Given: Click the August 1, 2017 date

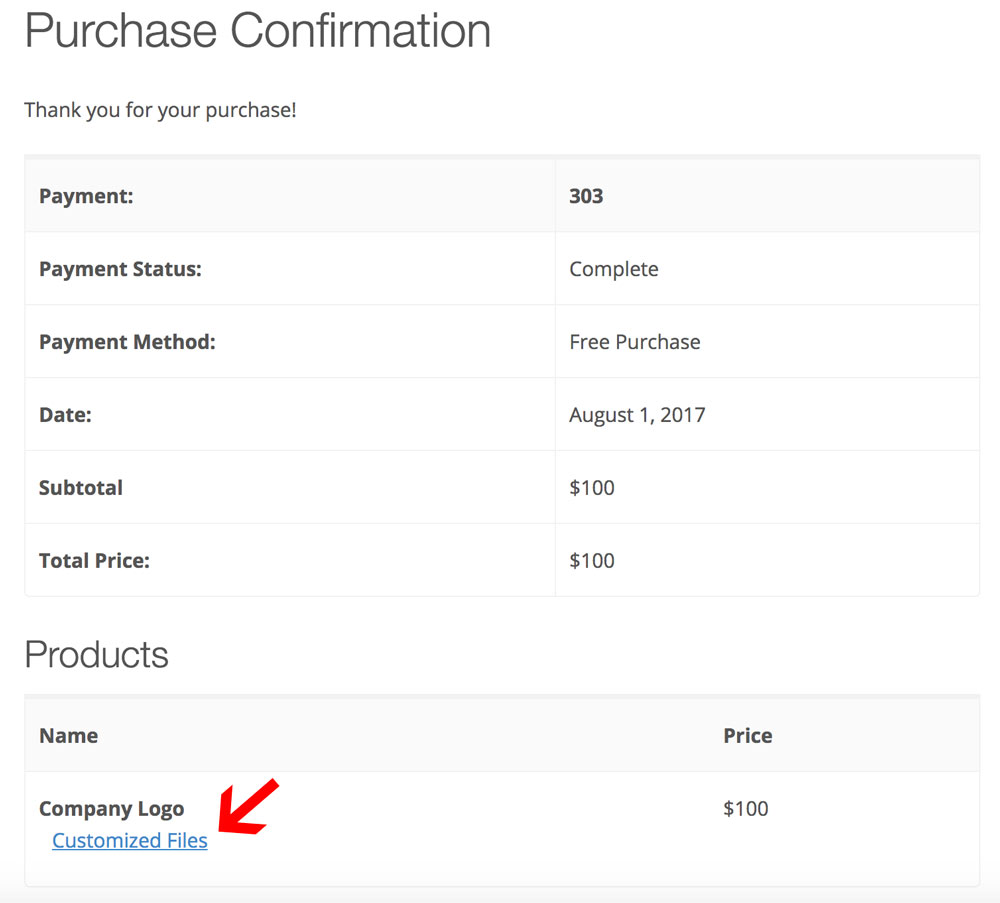Looking at the screenshot, I should point(637,415).
